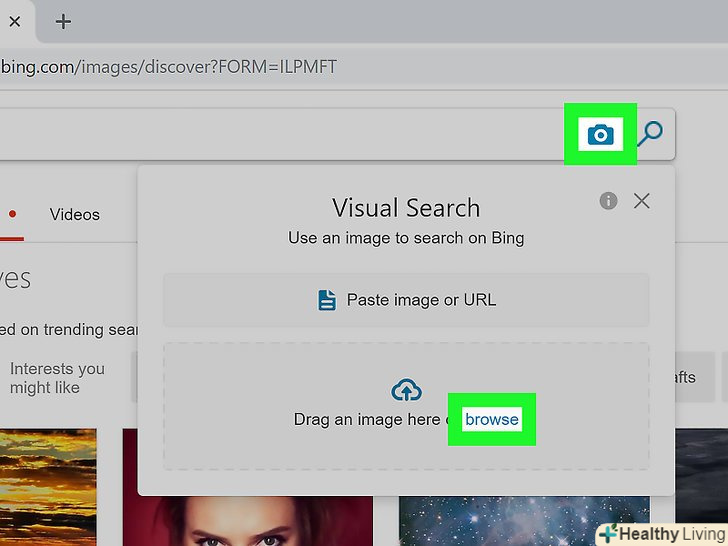Select 'Interests you might like' text
Screen dimensions: 728x546
[58, 378]
